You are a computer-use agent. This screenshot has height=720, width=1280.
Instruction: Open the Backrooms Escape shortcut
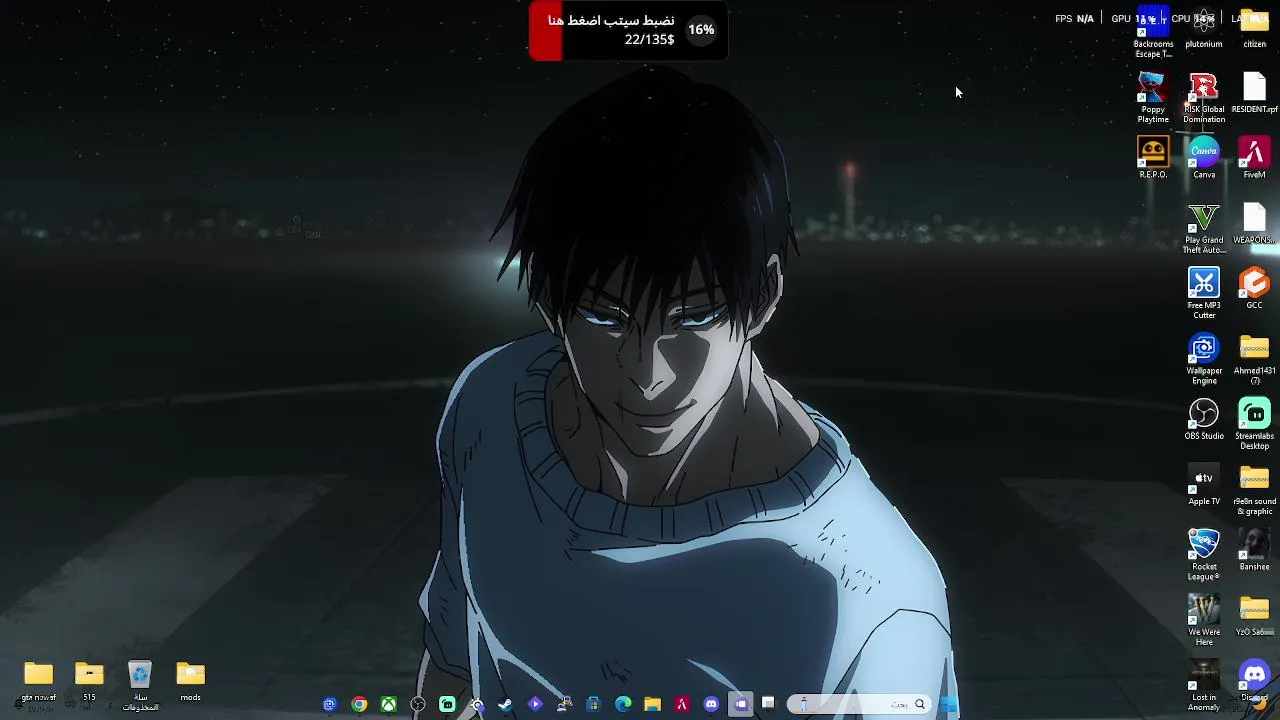coord(1153,32)
